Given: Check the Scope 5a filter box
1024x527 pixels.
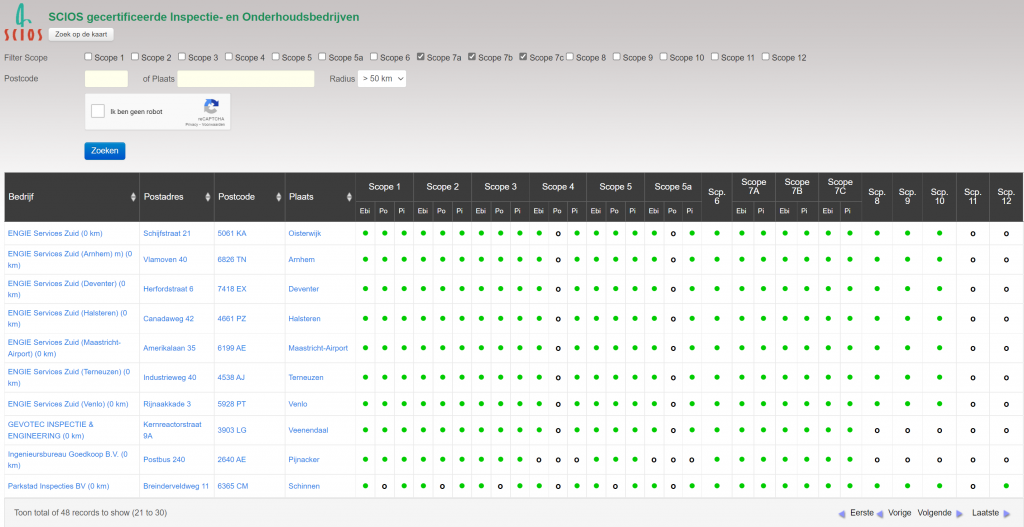Looking at the screenshot, I should [323, 57].
